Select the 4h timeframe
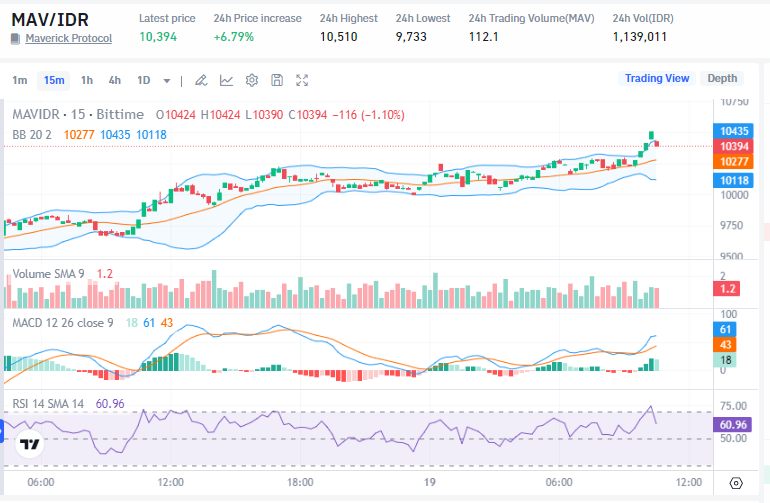 click(114, 80)
